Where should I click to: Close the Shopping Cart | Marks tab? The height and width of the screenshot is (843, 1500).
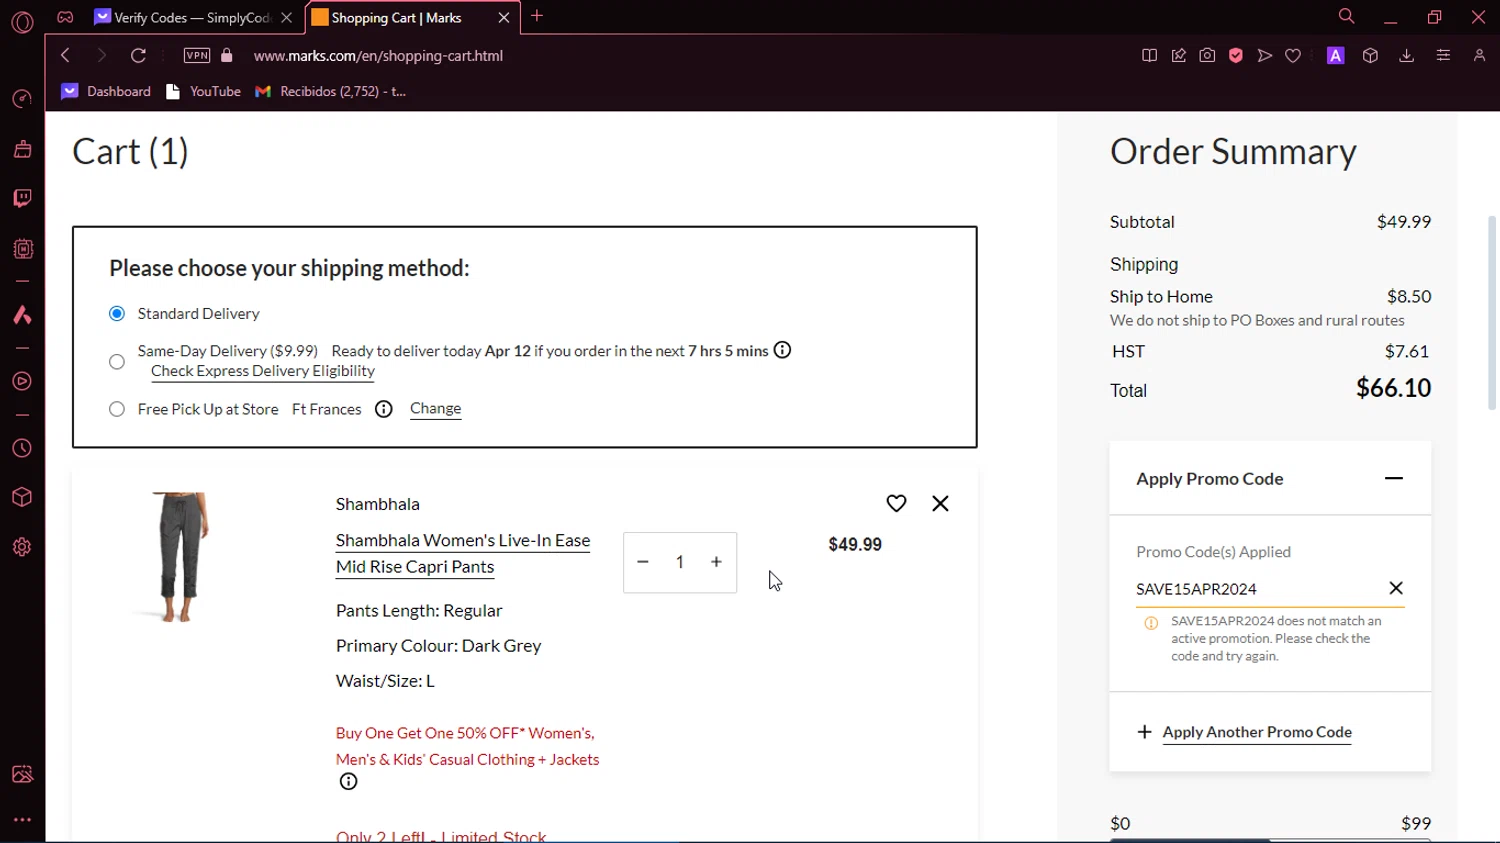pos(504,18)
